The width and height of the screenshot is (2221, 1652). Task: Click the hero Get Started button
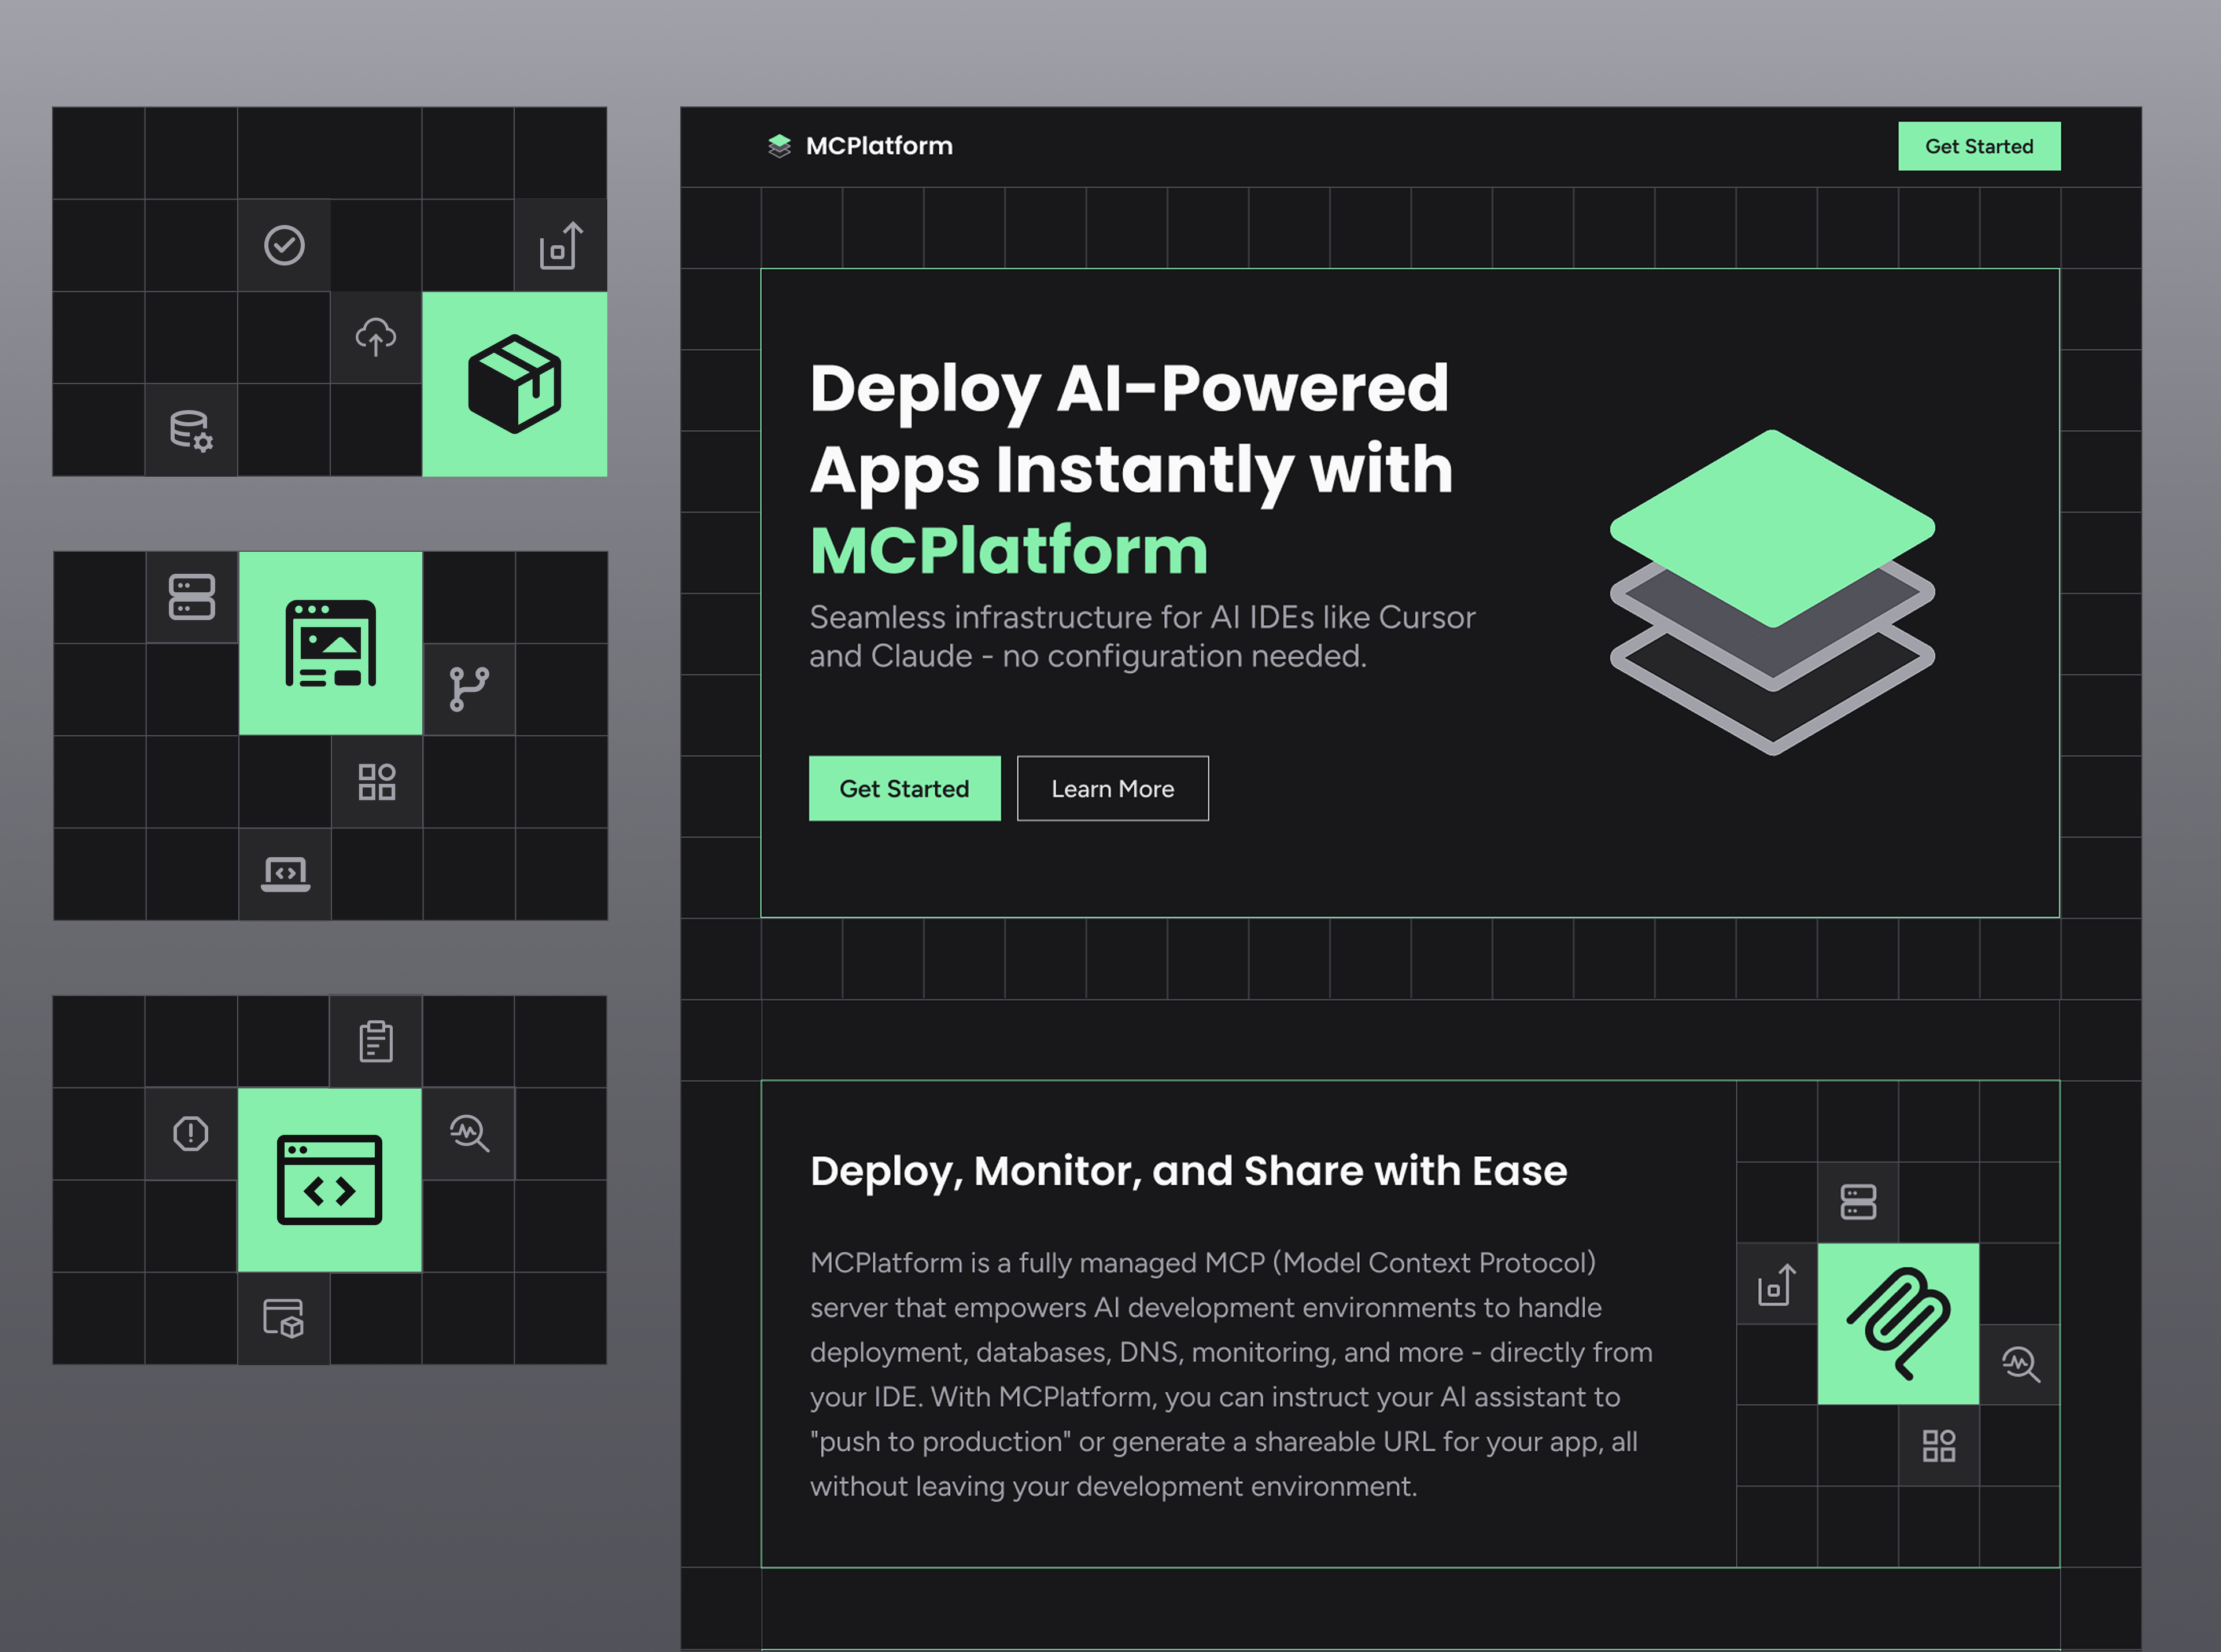click(904, 788)
